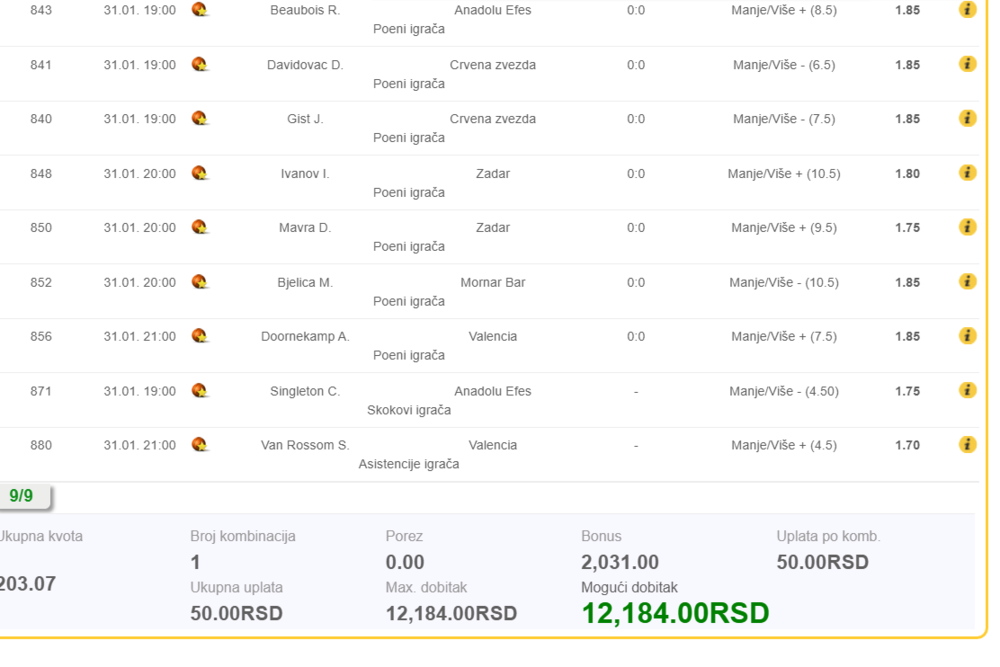Open info icon for Davidovac D. bet
Viewport: 1000px width, 667px height.
(x=967, y=64)
